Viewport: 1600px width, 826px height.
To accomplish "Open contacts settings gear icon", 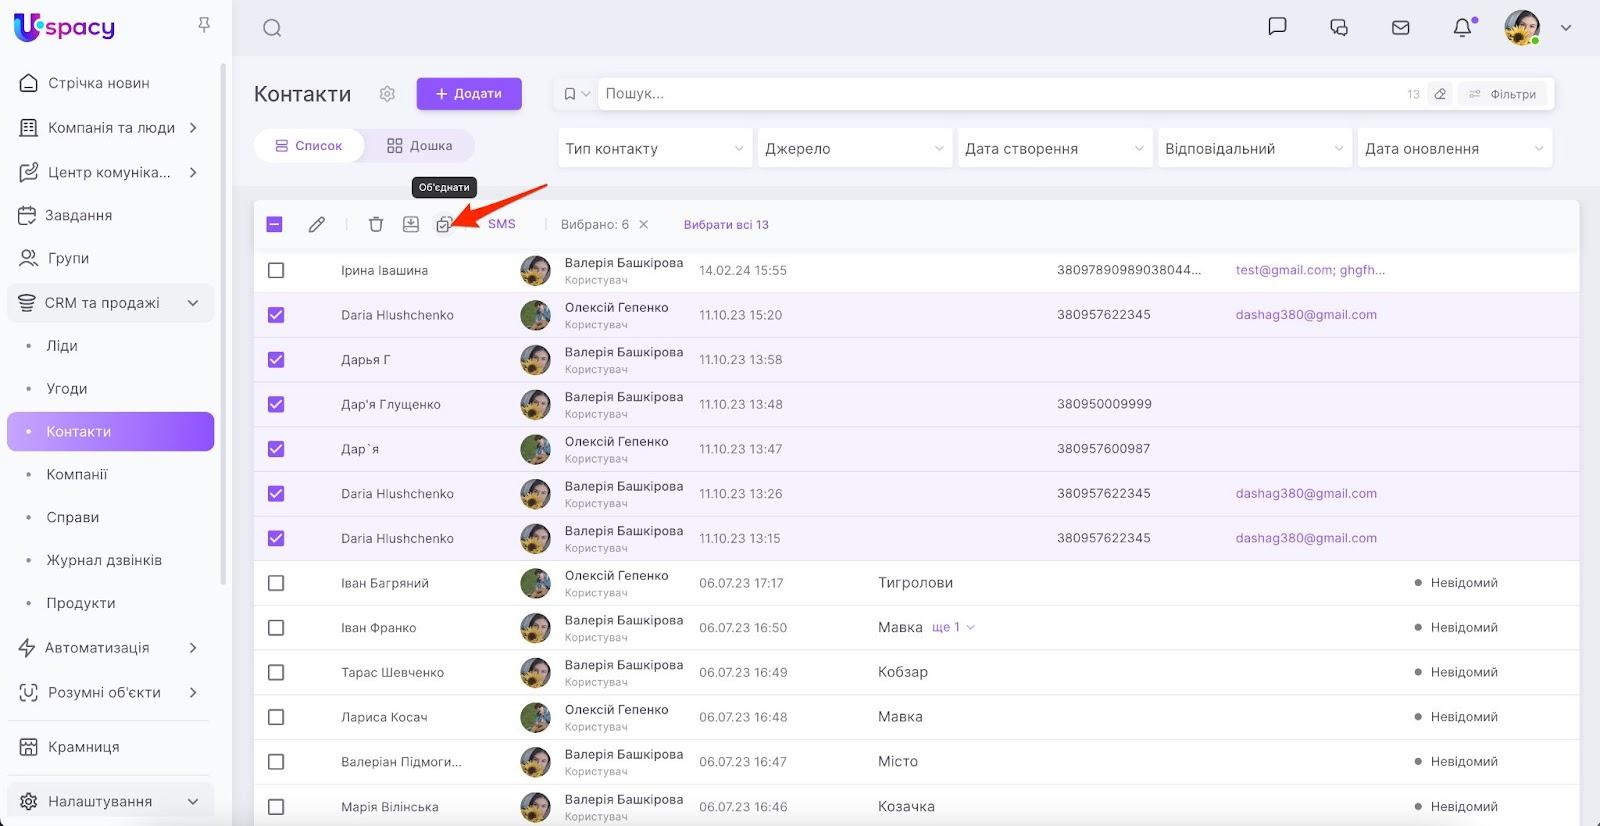I will point(387,94).
